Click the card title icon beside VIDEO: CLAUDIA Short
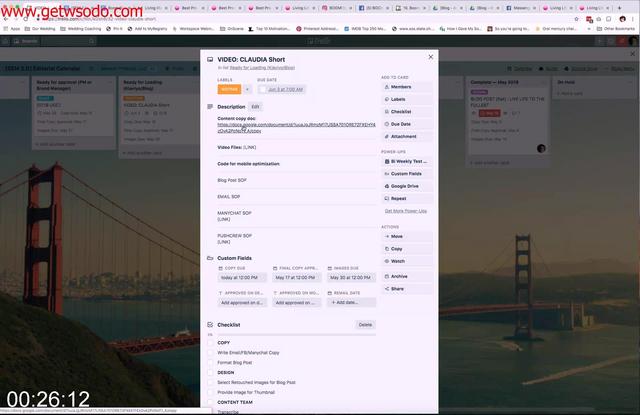This screenshot has height=415, width=640. coord(210,60)
